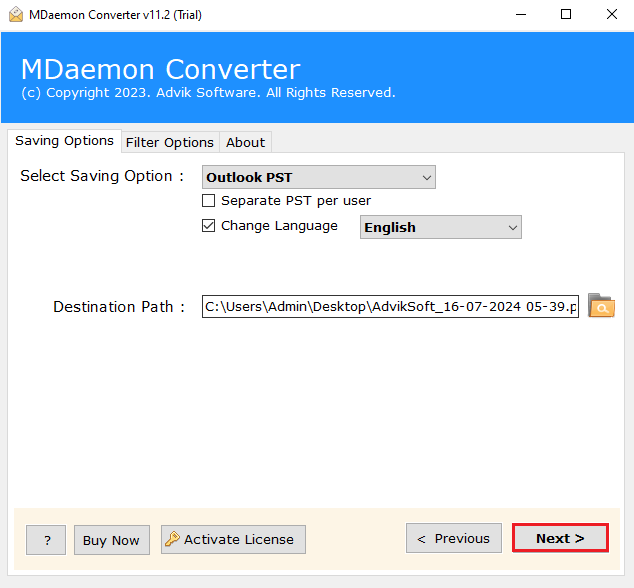
Task: Minimize the MDaemon Converter window
Action: point(521,15)
